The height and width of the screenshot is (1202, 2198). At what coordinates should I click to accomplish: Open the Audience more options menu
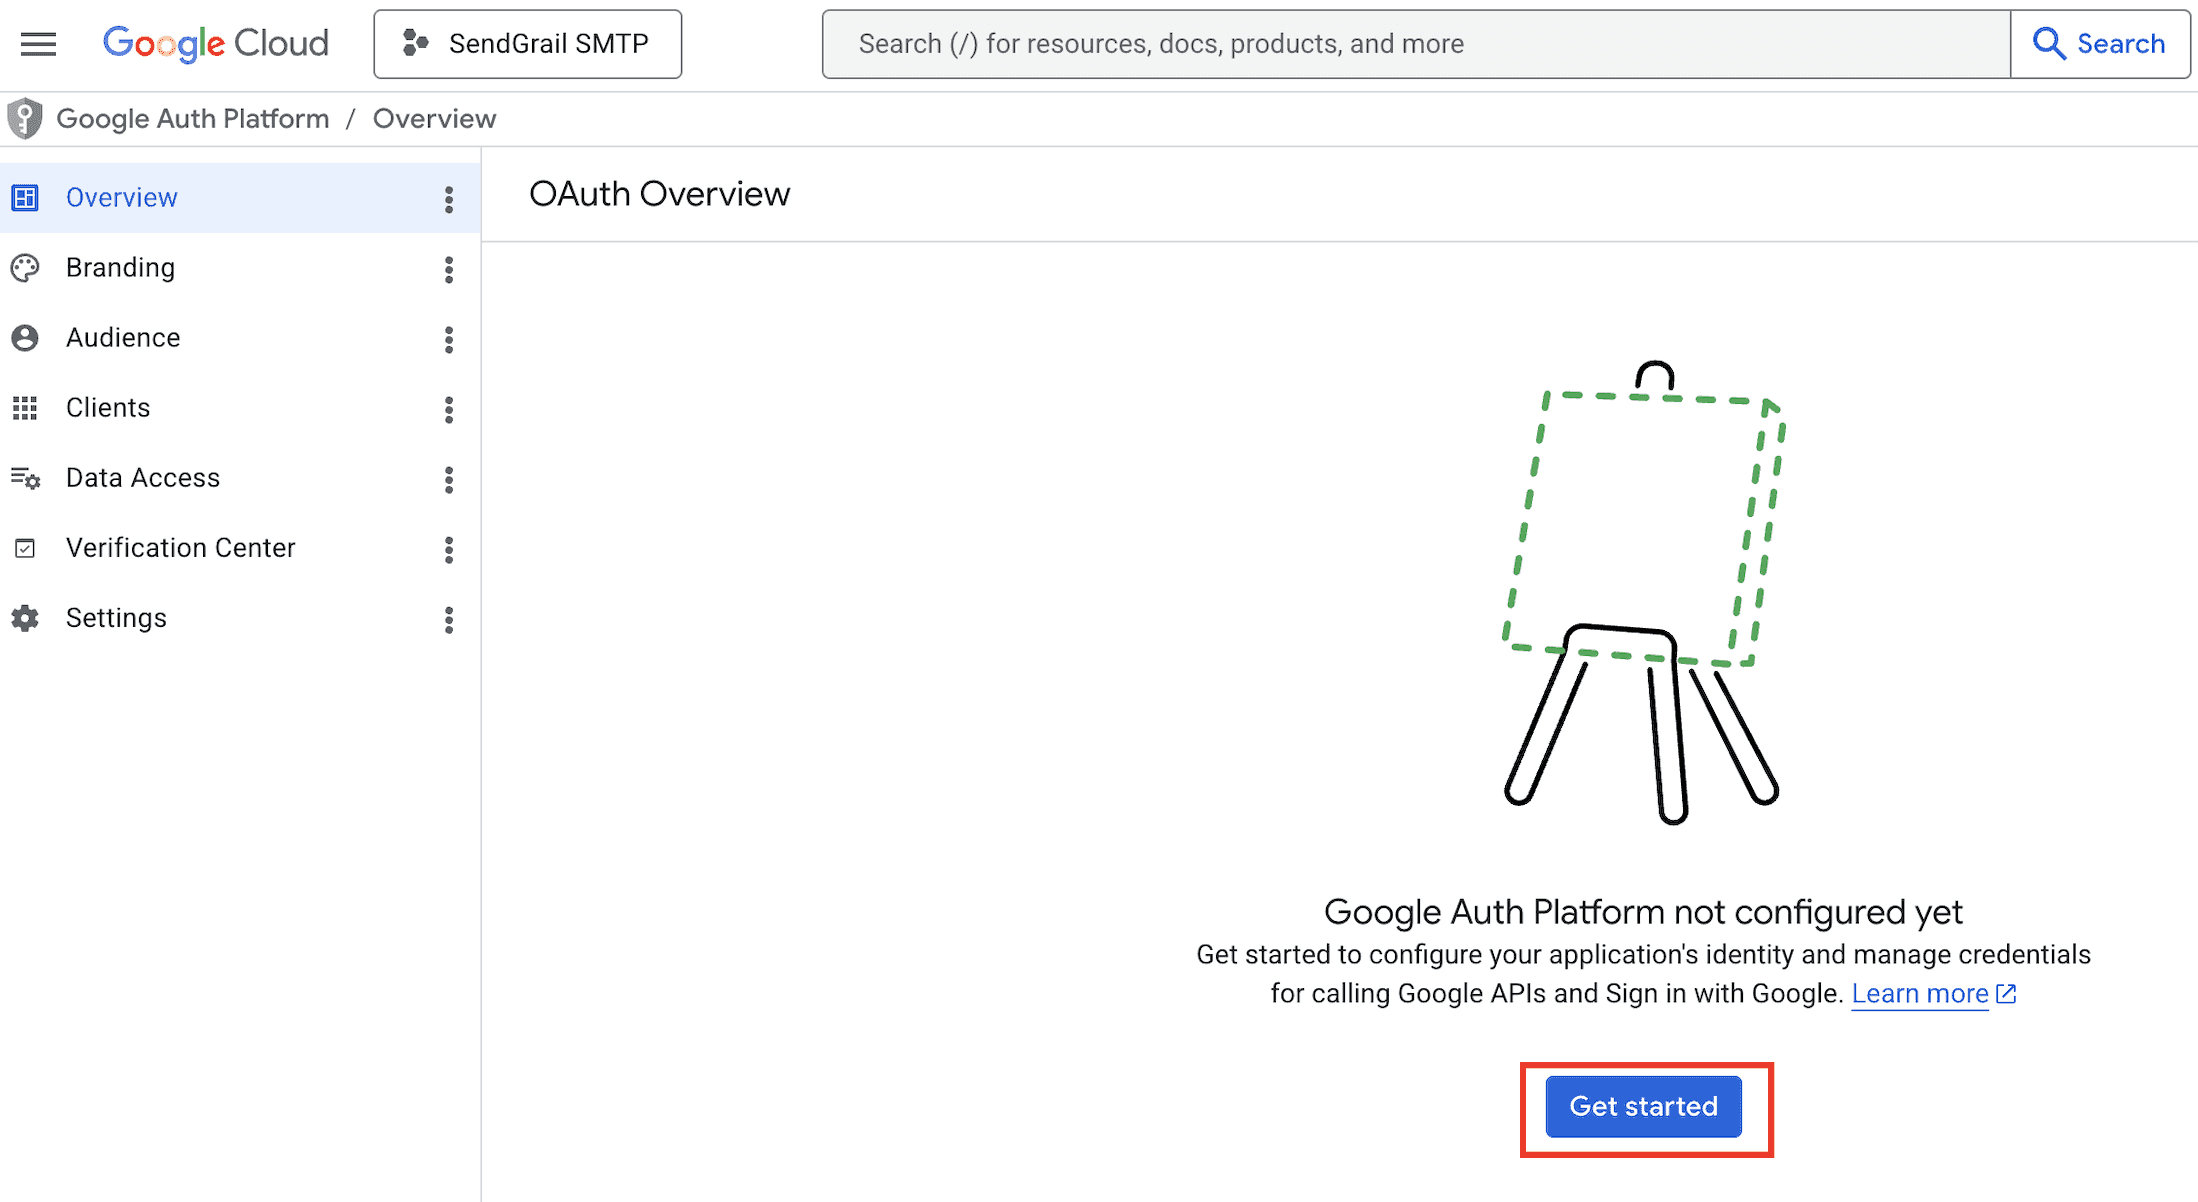[449, 339]
